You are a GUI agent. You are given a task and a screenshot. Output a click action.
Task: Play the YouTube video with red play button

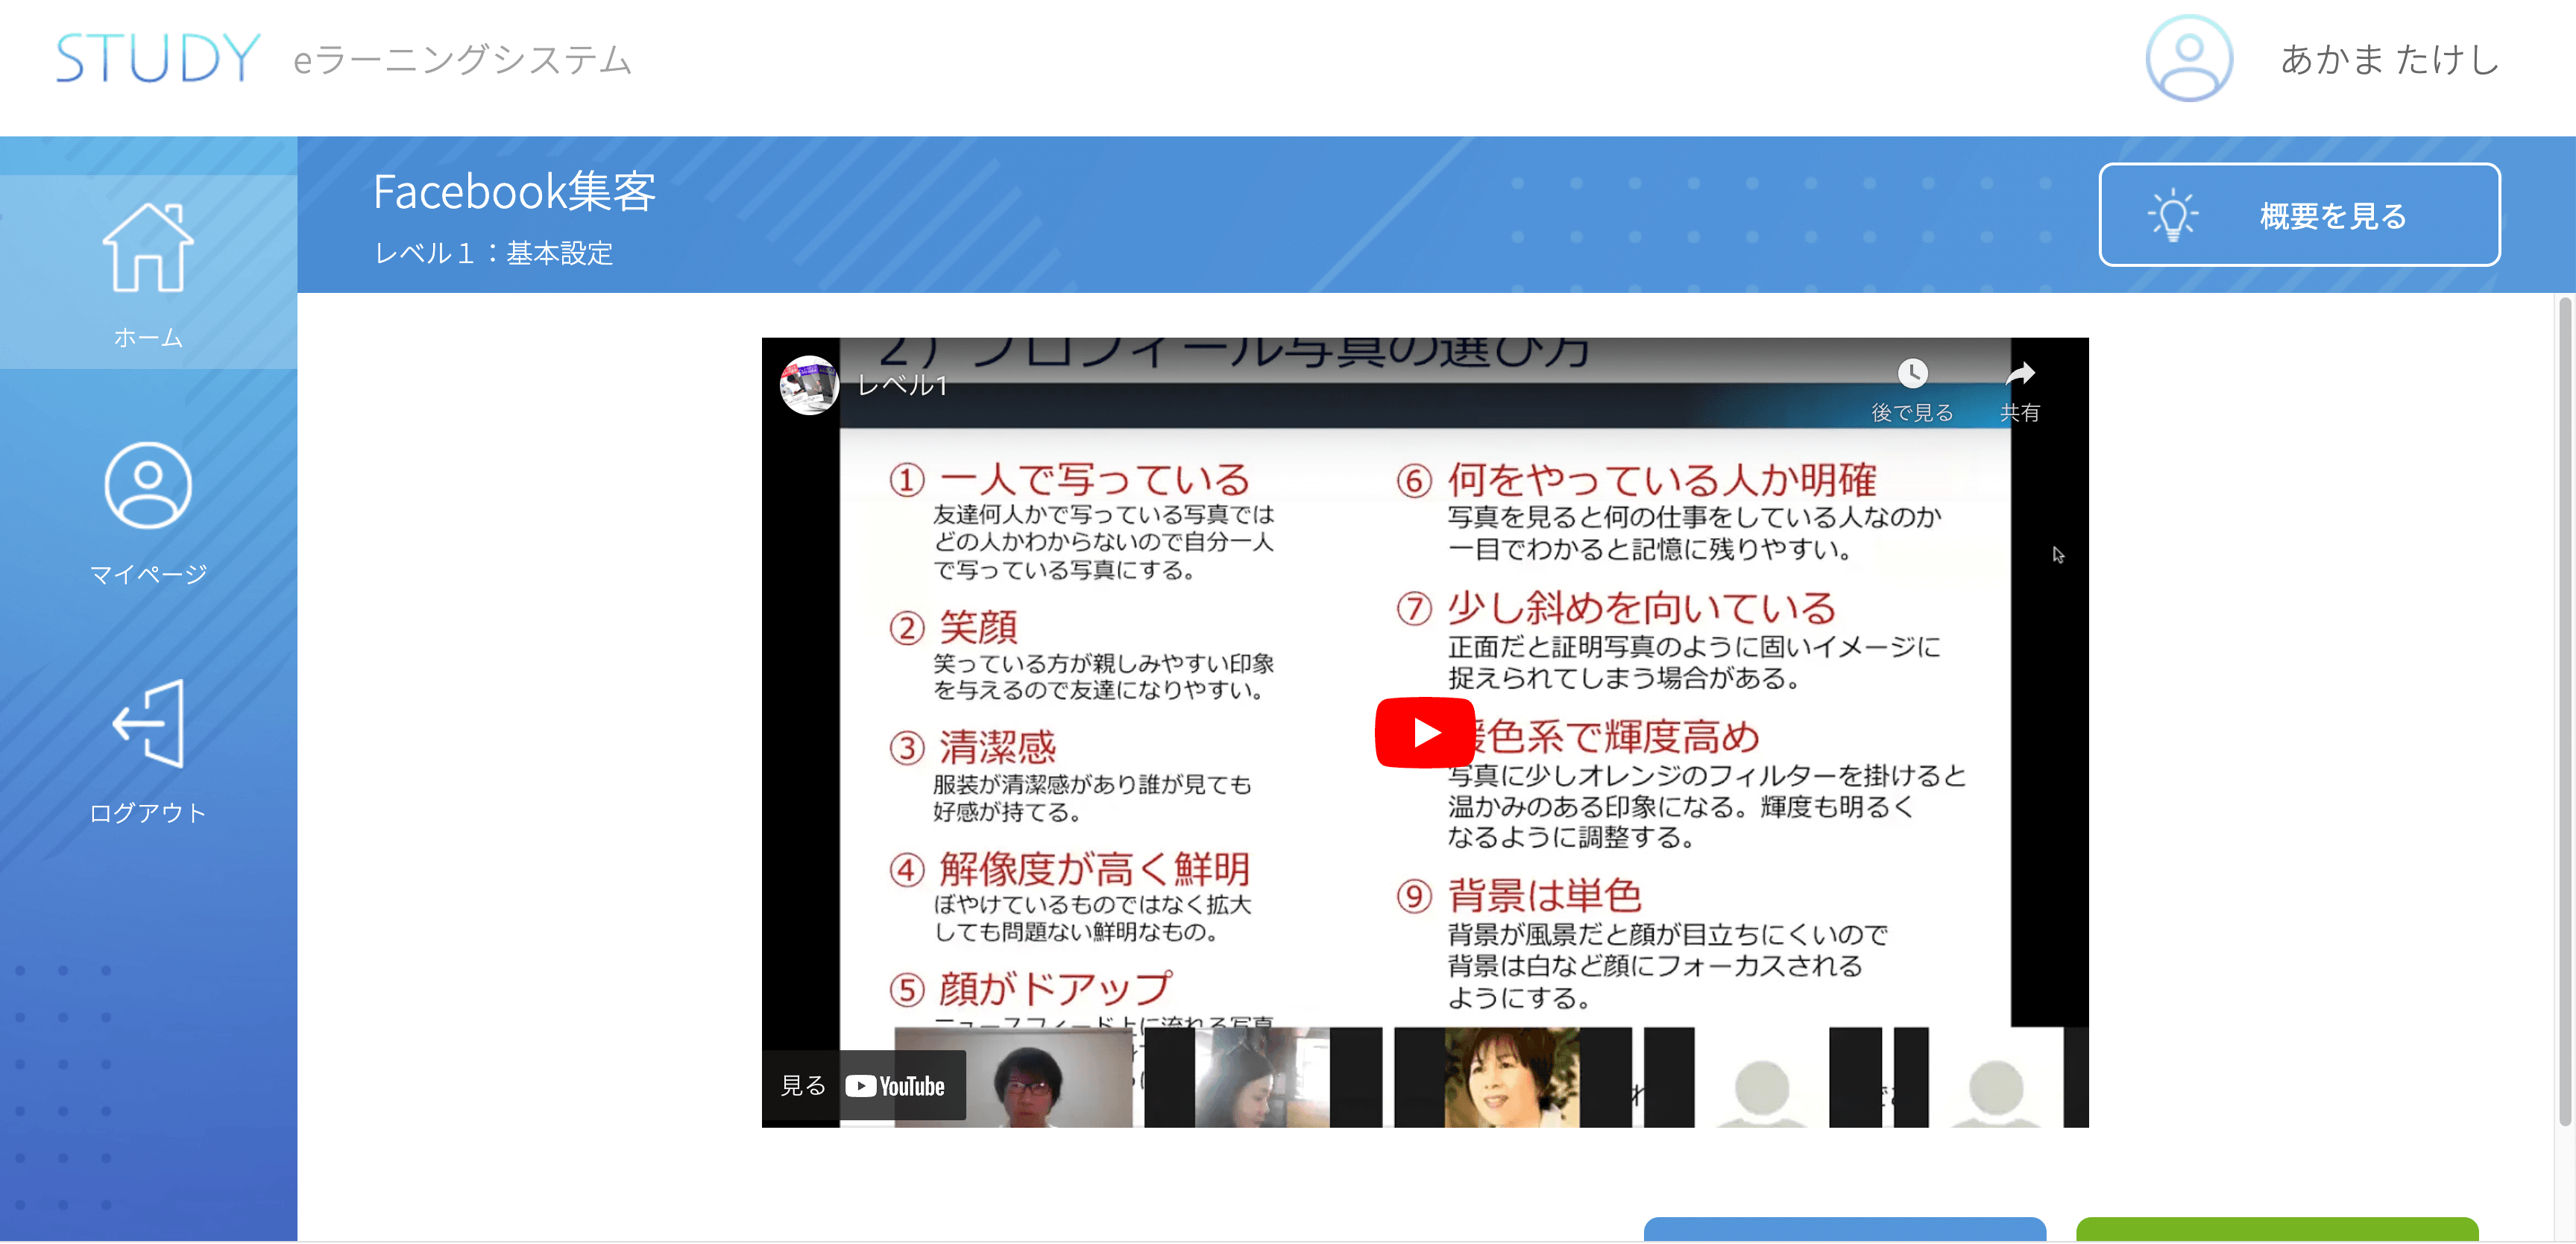coord(1425,733)
